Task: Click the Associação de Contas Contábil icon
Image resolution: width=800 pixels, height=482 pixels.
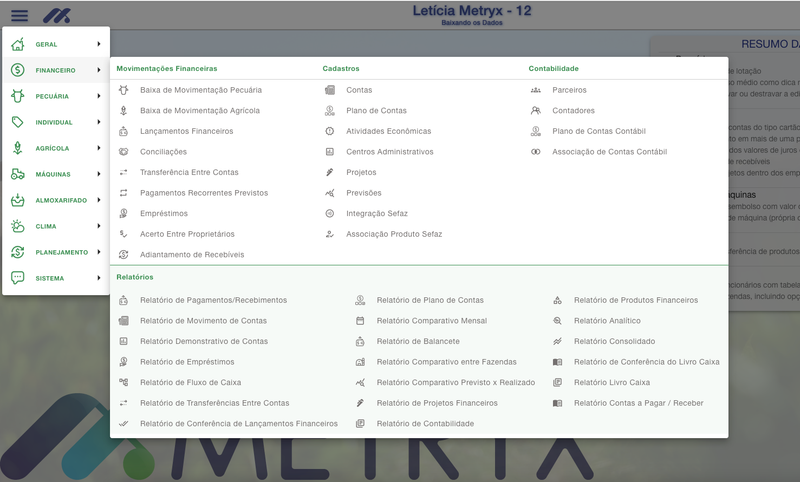Action: pyautogui.click(x=536, y=151)
